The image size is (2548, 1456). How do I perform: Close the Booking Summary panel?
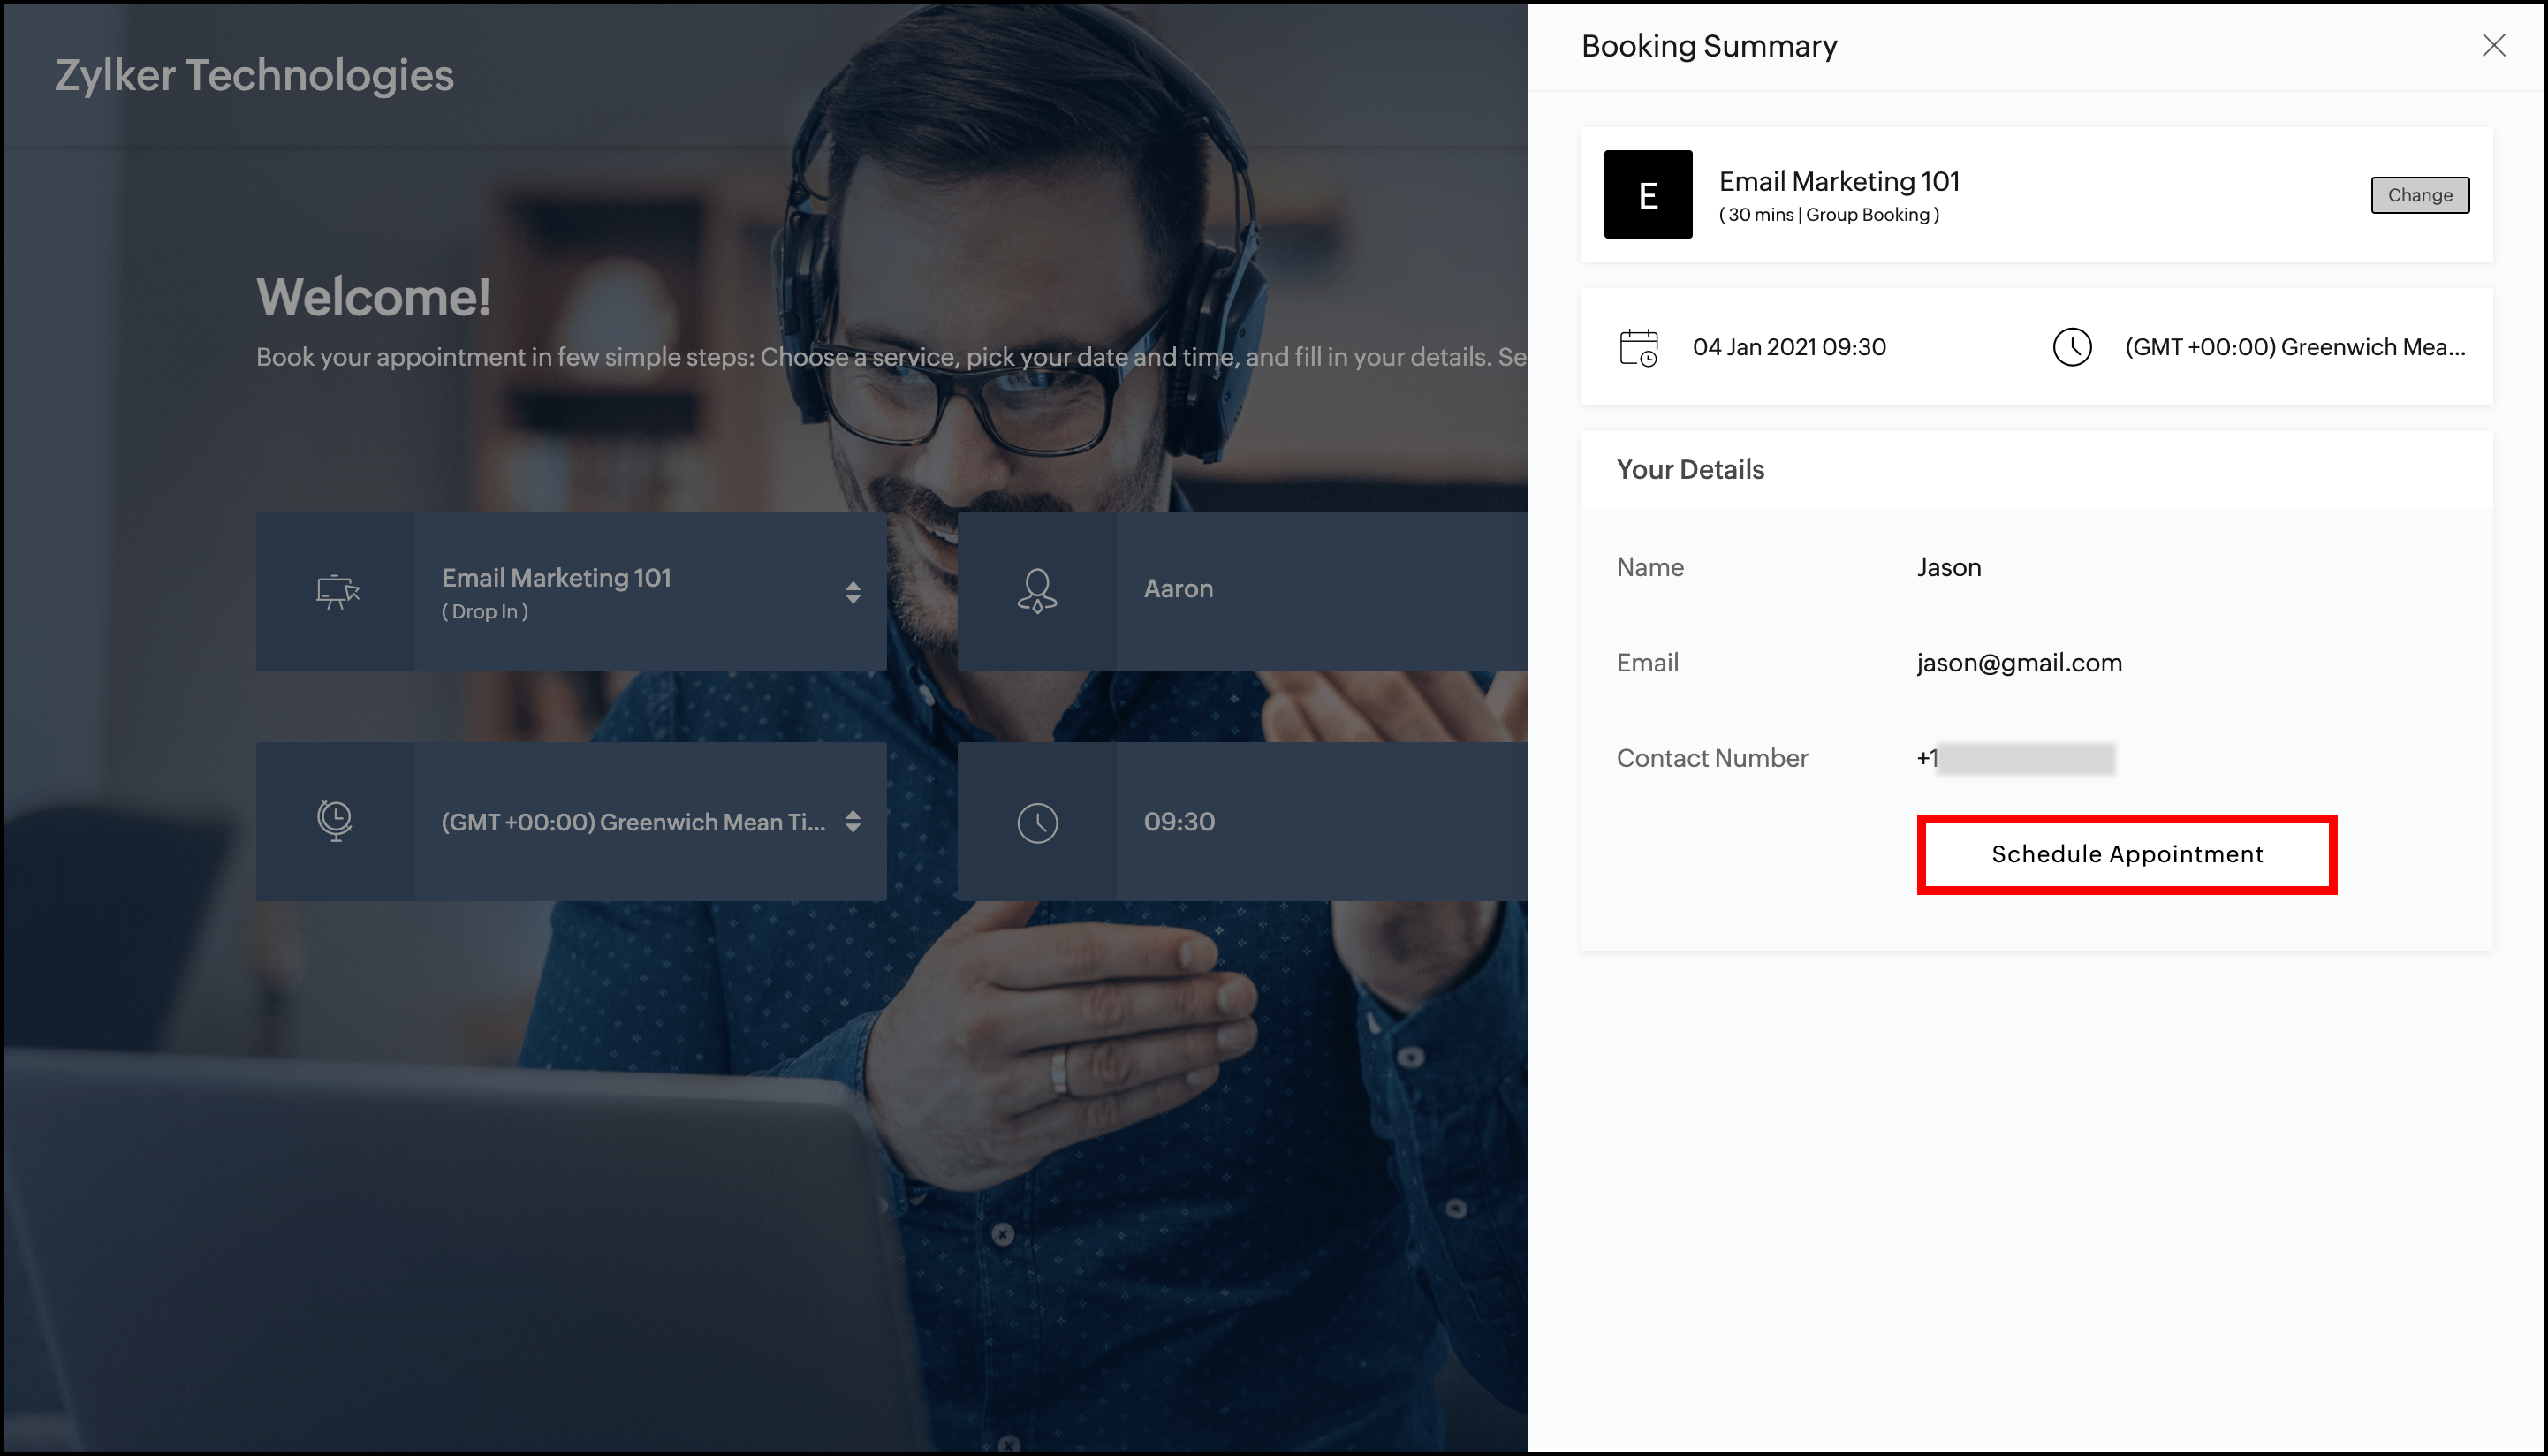tap(2493, 45)
